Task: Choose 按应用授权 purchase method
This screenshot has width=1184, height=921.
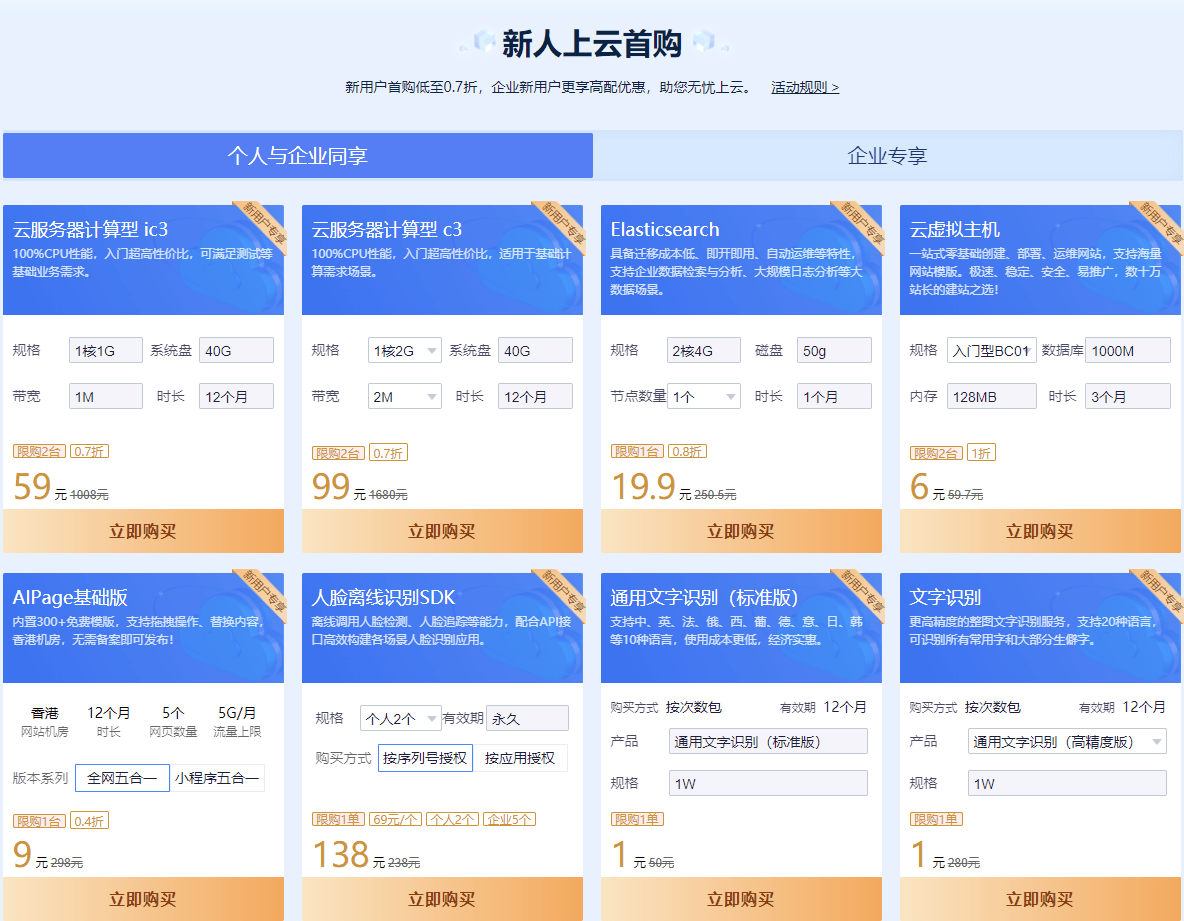Action: 520,758
